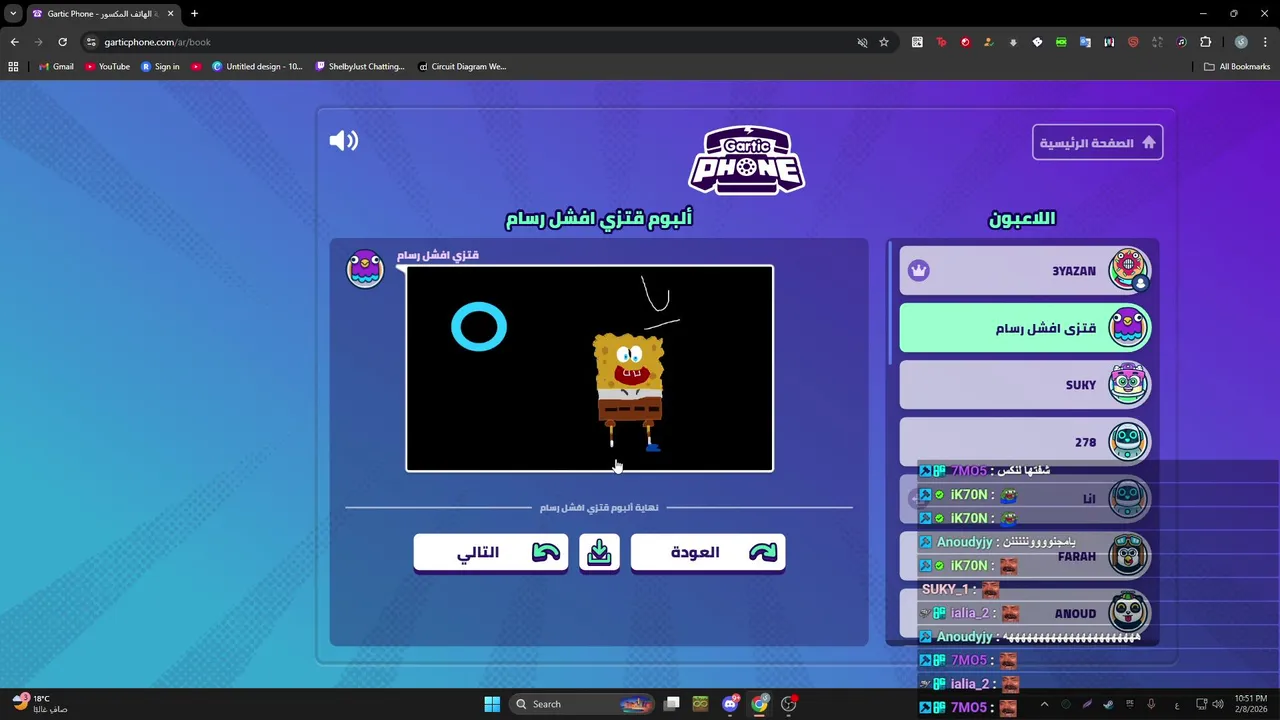Click the bird avatar beside the drawing
Viewport: 1280px width, 720px height.
click(x=365, y=269)
